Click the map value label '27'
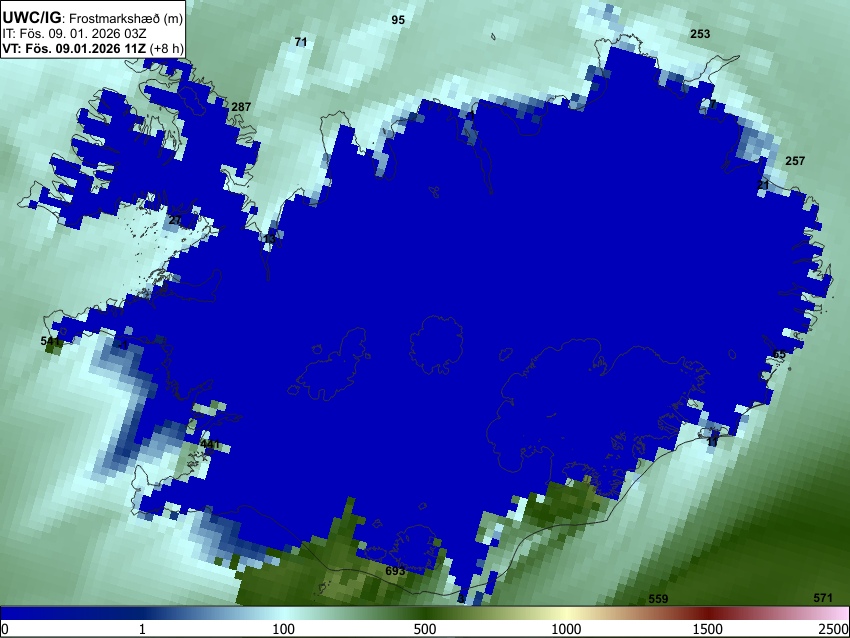This screenshot has height=638, width=850. [x=175, y=220]
